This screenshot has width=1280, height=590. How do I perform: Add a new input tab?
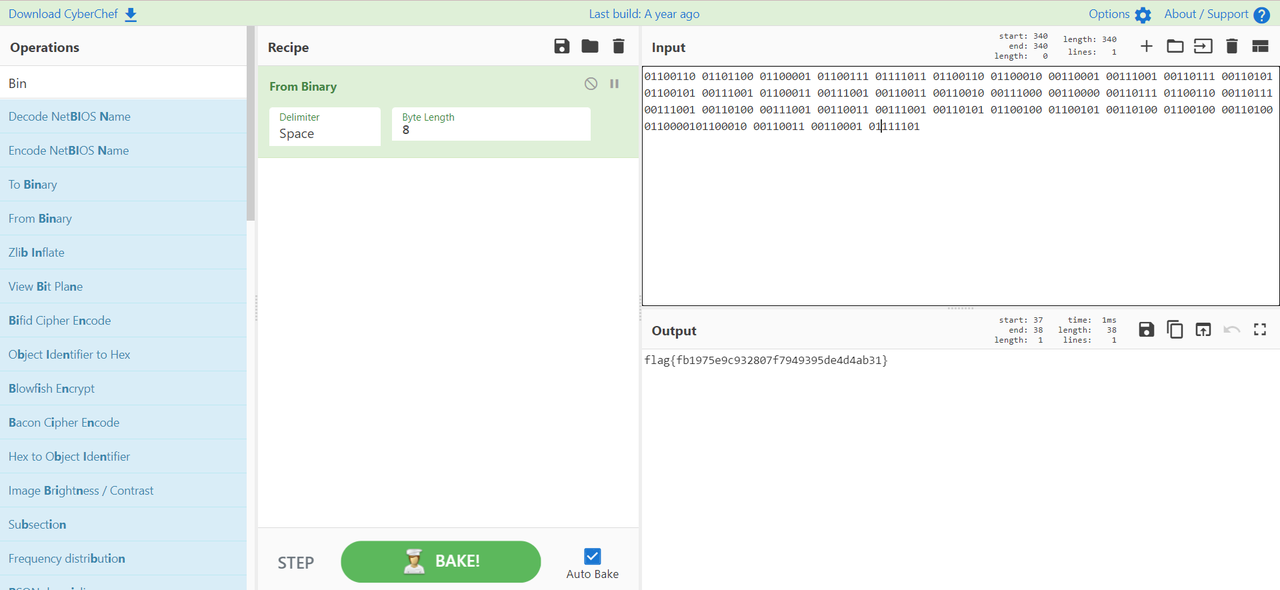pos(1146,47)
